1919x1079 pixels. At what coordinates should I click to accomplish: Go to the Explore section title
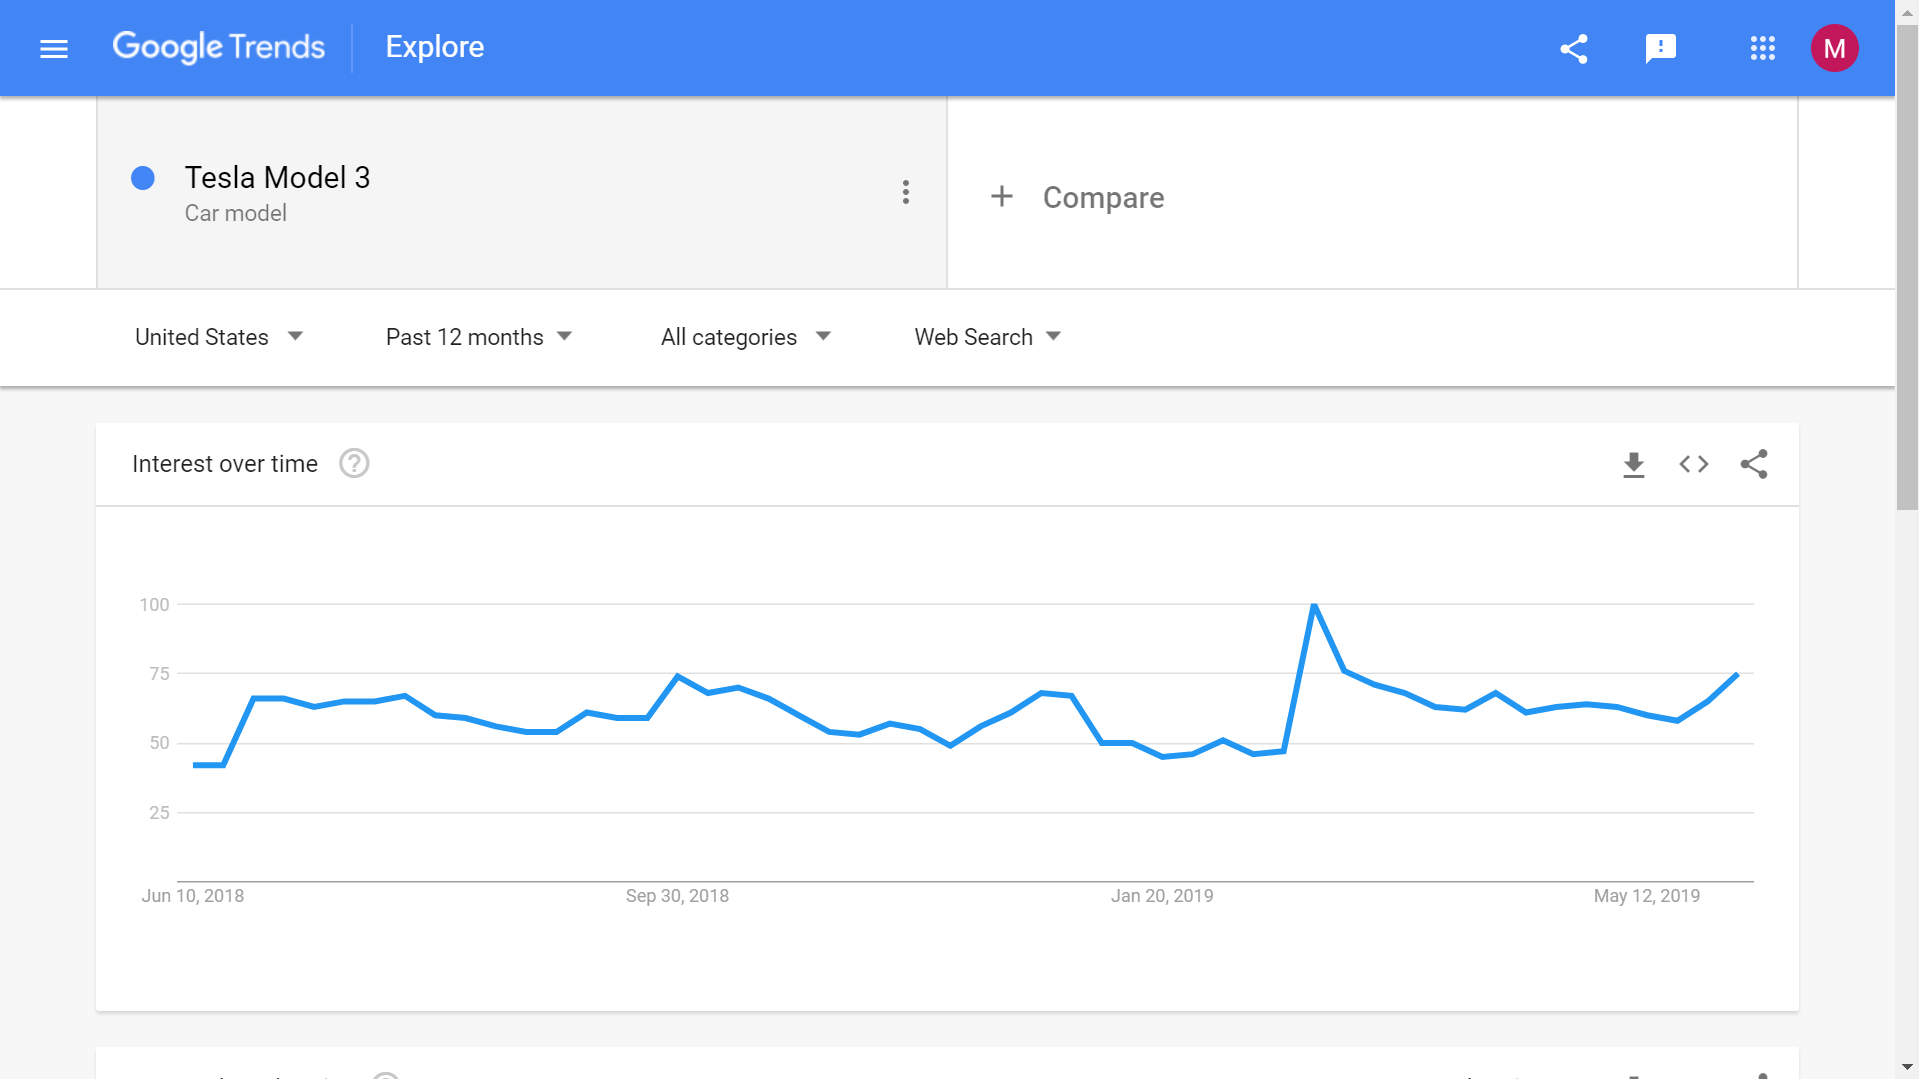(x=435, y=47)
